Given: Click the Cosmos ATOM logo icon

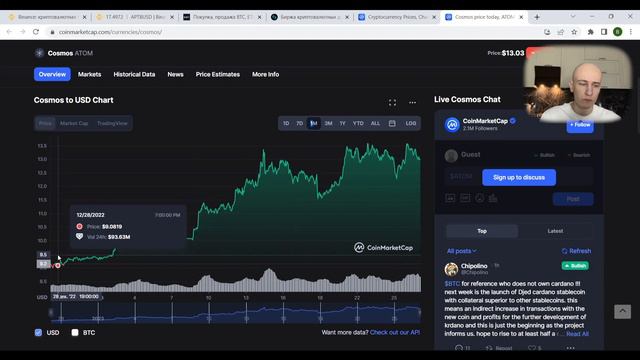Looking at the screenshot, I should [39, 53].
